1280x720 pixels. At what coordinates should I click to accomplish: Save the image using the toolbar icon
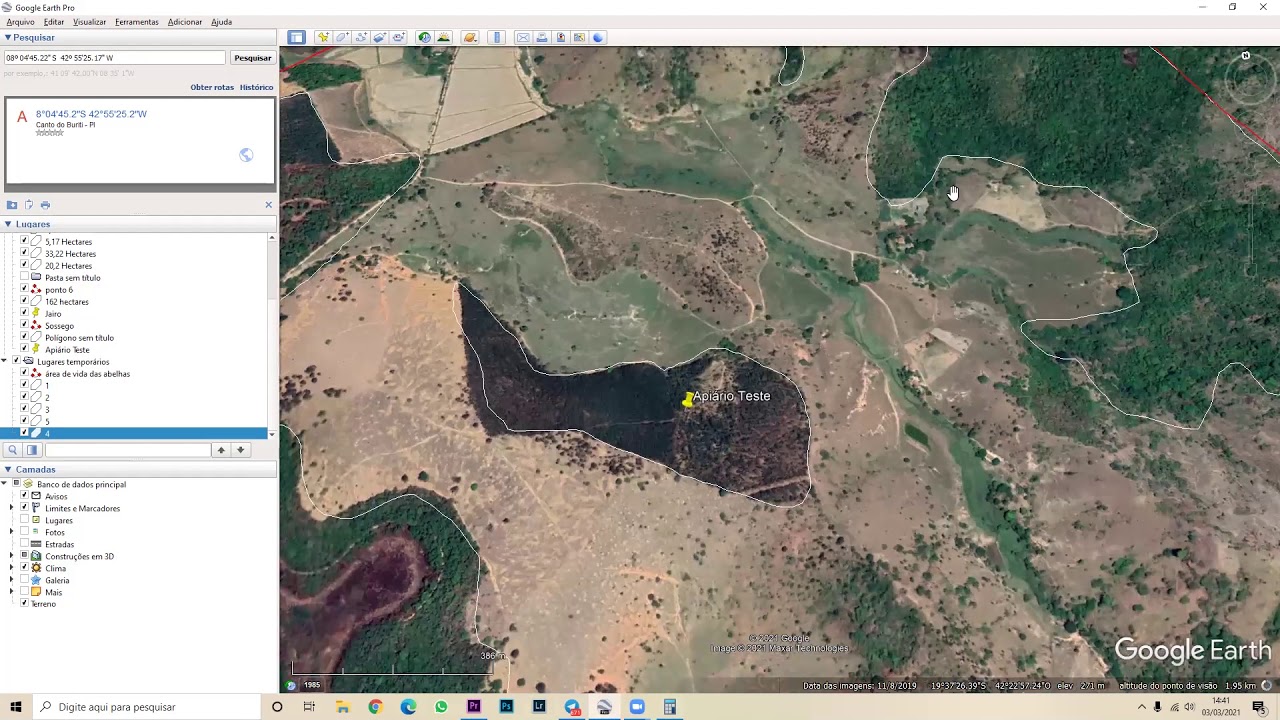[x=560, y=37]
